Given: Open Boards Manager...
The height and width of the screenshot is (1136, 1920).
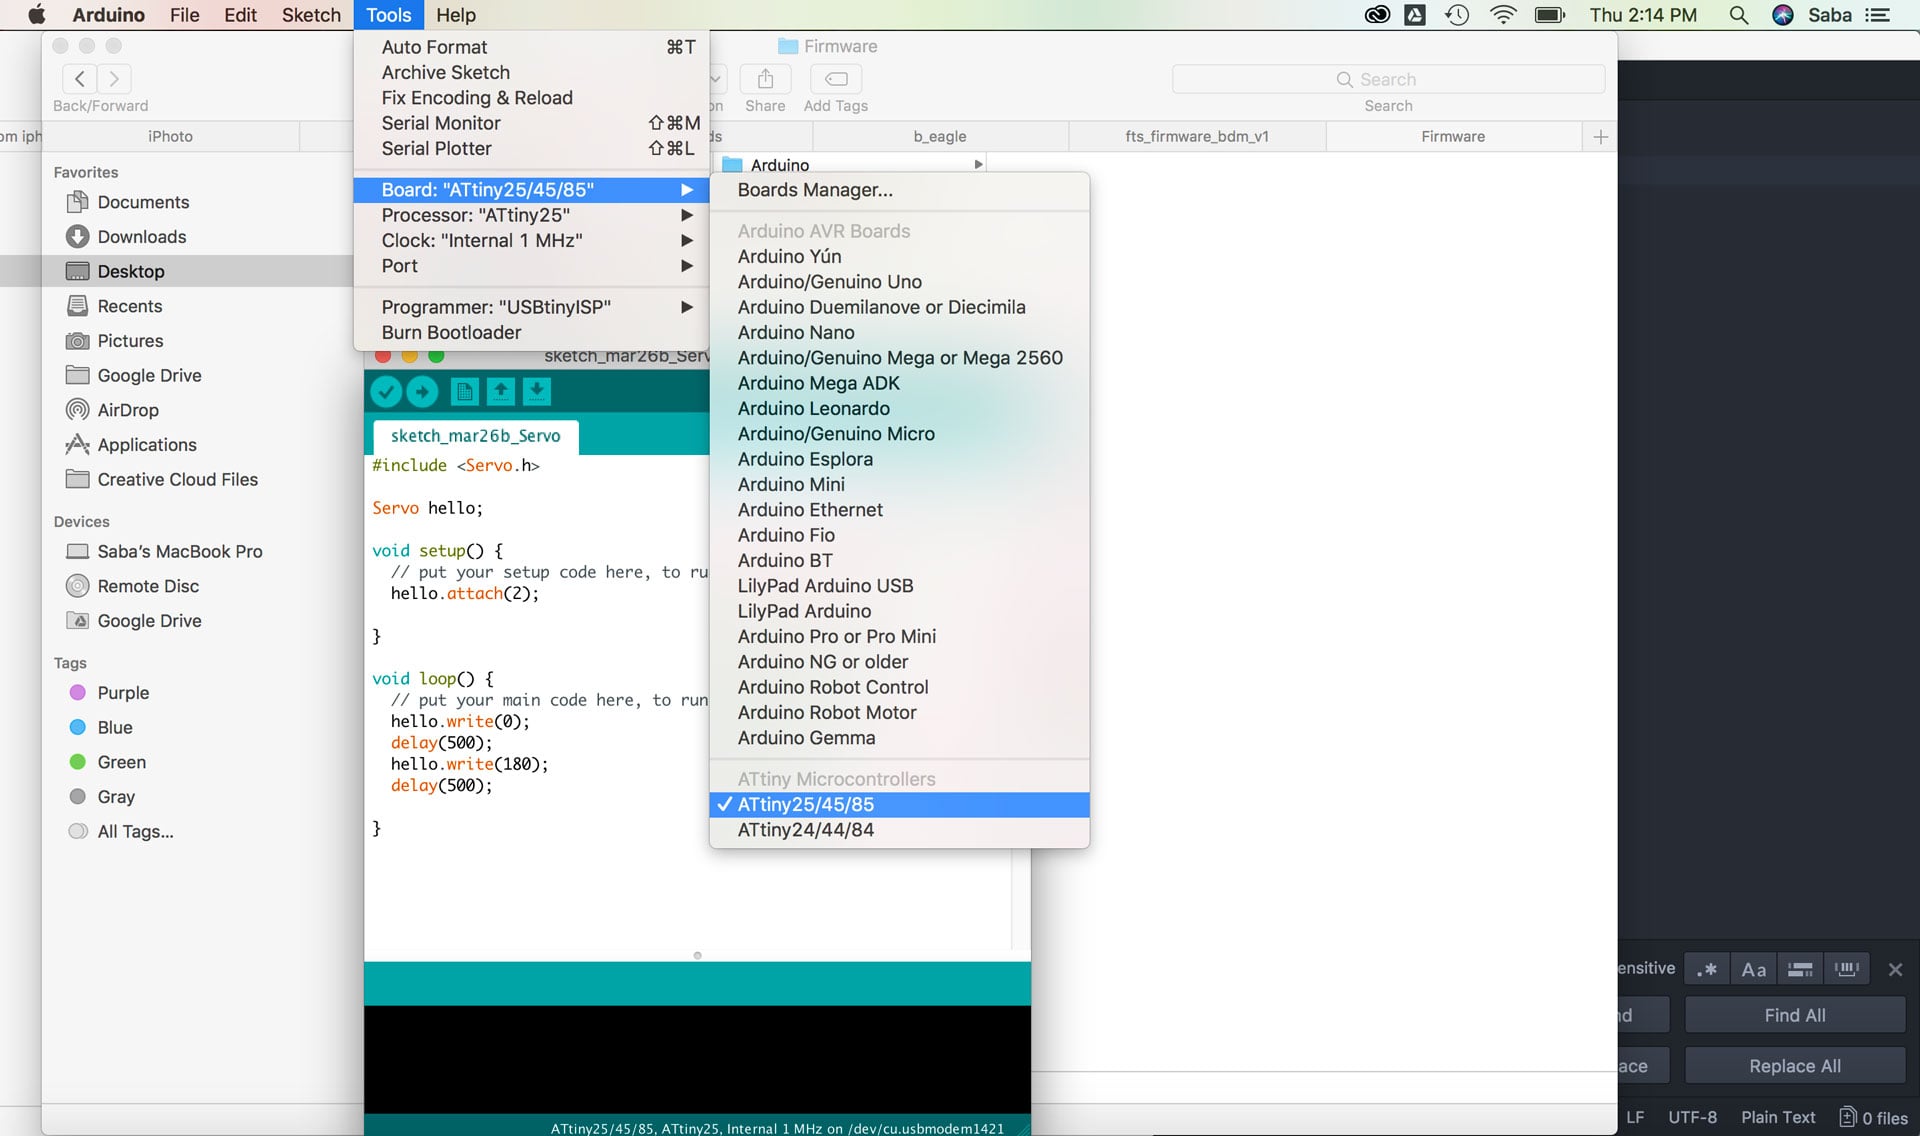Looking at the screenshot, I should tap(899, 190).
